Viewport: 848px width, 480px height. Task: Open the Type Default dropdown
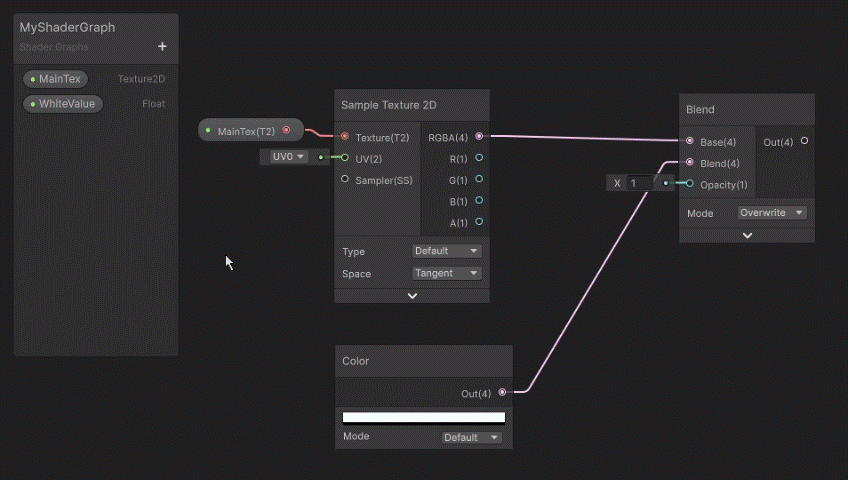pyautogui.click(x=447, y=251)
